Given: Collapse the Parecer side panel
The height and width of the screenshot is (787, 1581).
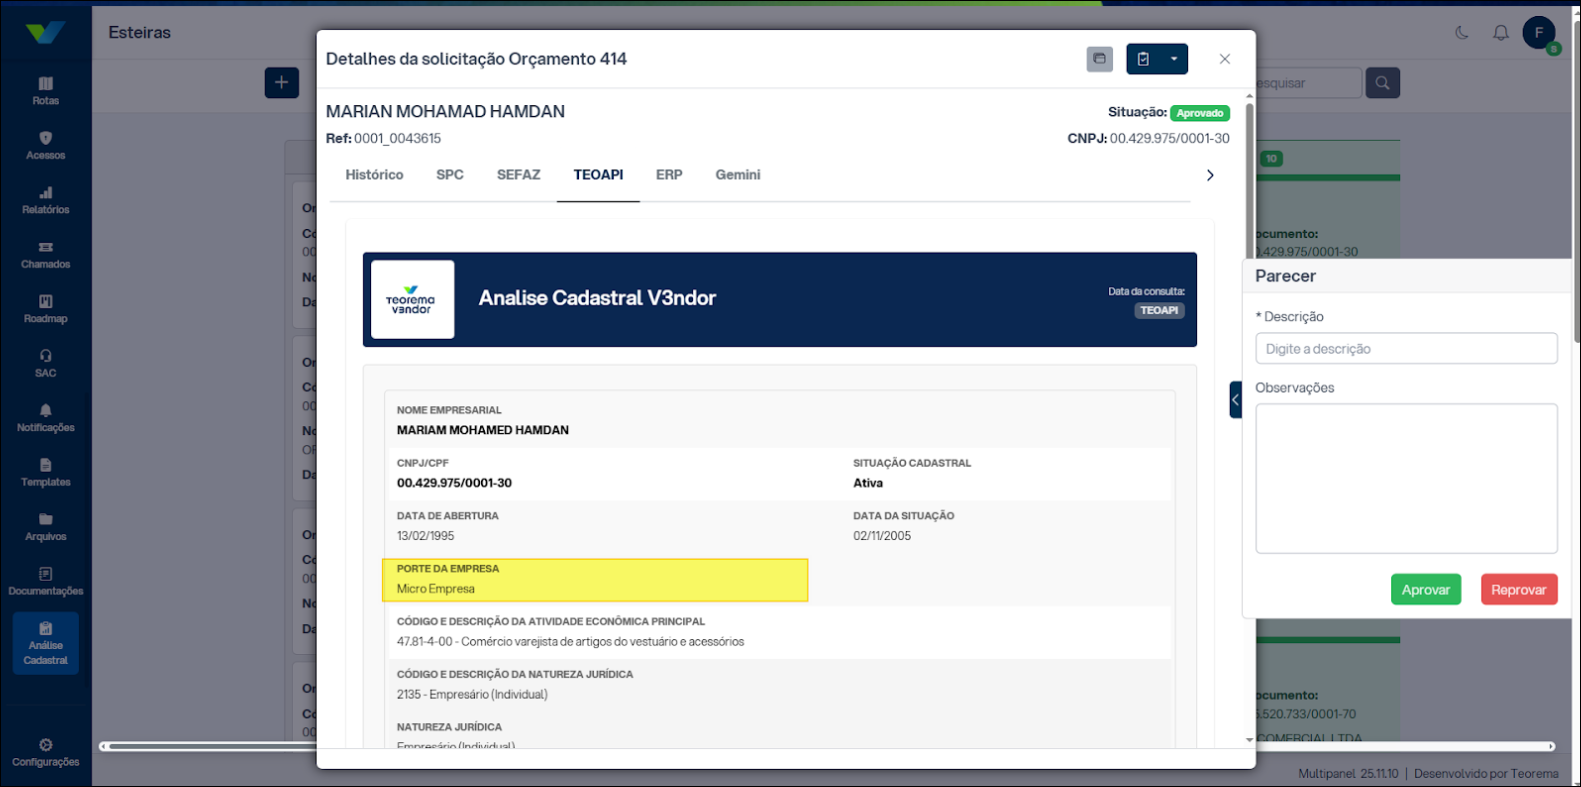Looking at the screenshot, I should [x=1235, y=399].
